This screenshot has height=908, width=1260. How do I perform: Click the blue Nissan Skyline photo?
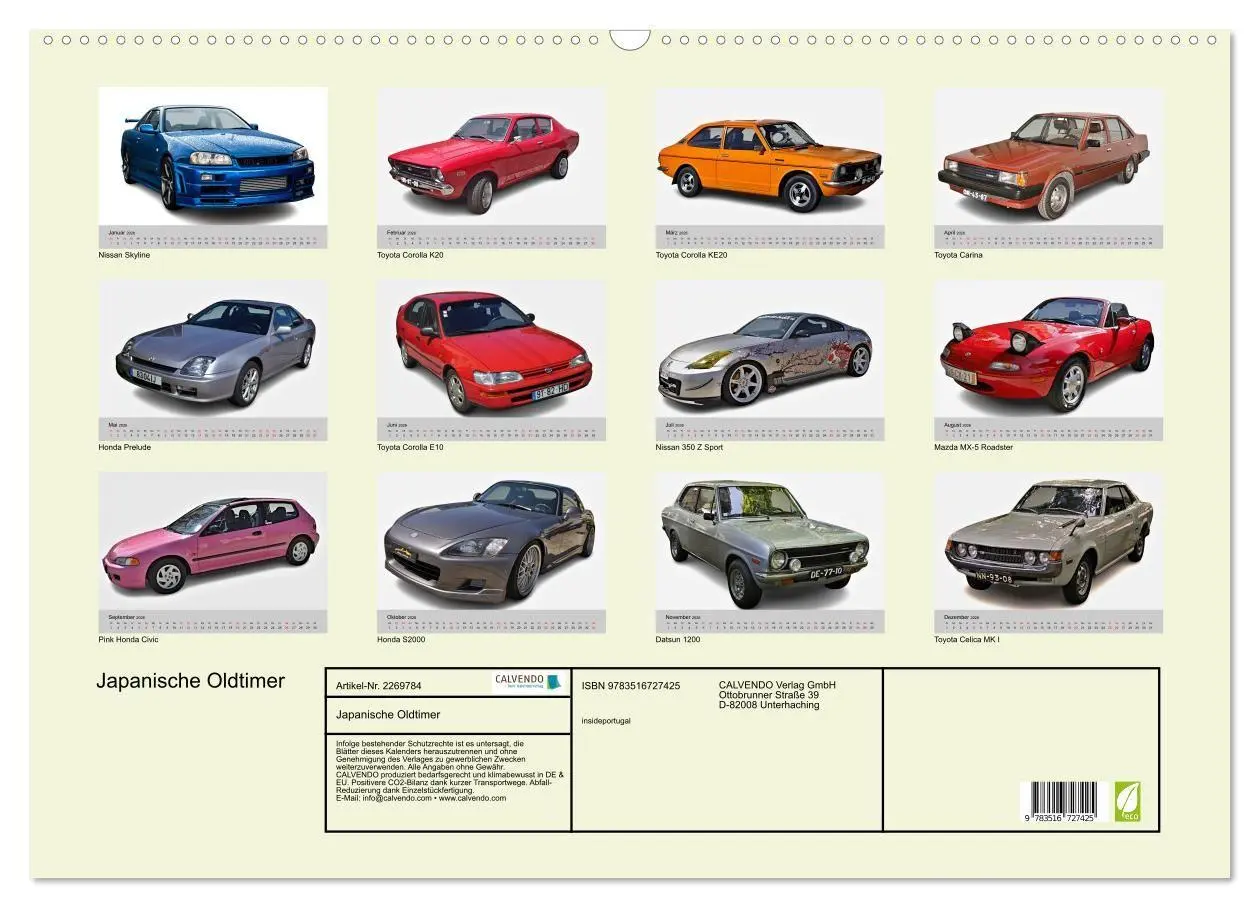tap(213, 156)
